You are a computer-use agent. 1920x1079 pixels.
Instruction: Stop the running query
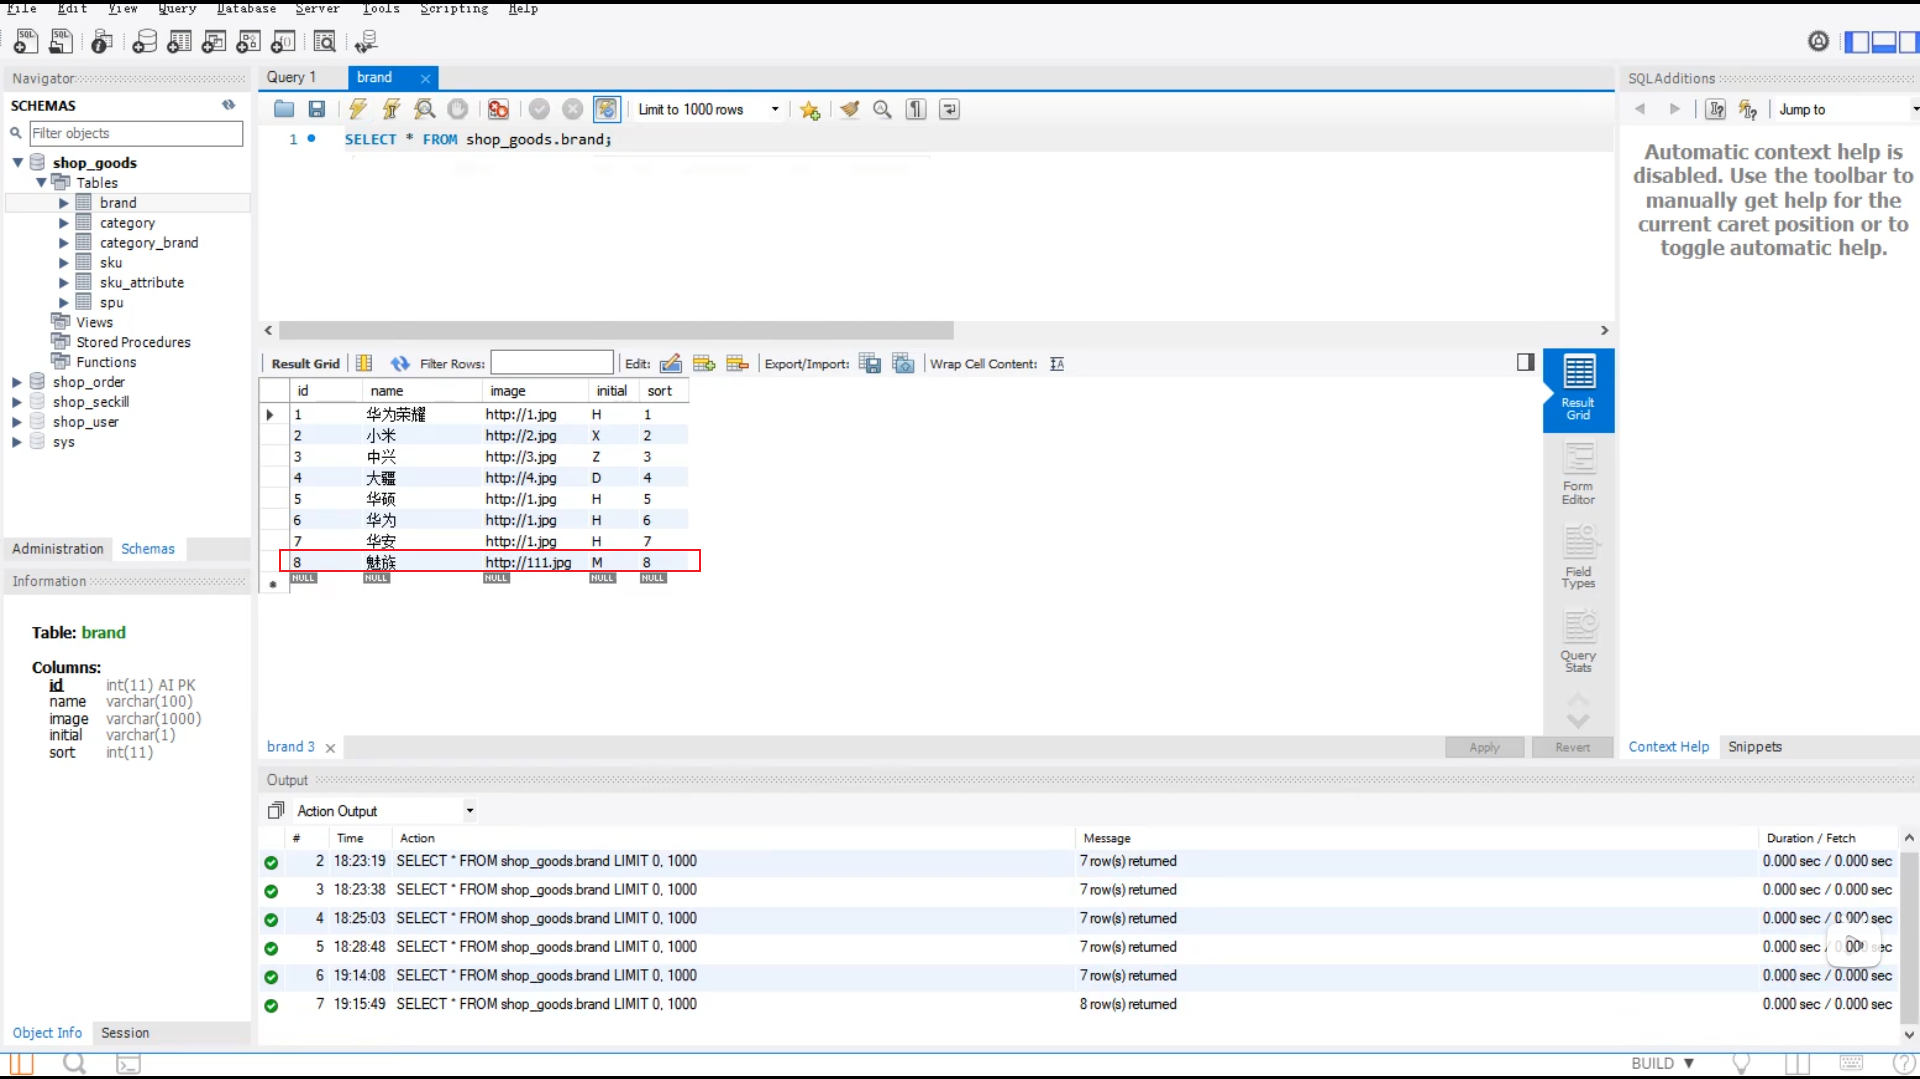click(x=458, y=109)
